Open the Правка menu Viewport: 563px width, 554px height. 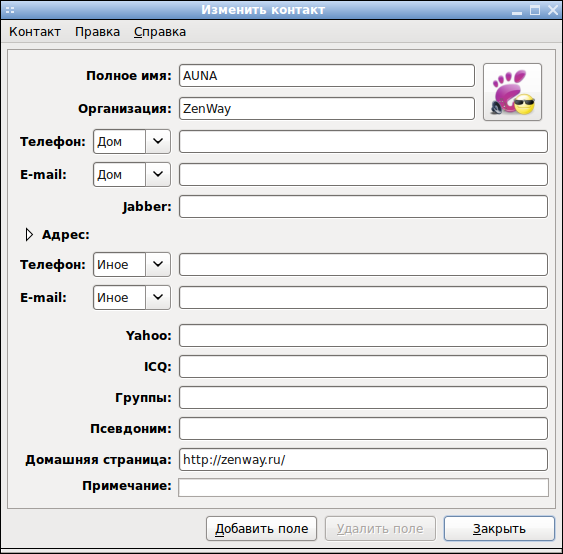coord(97,32)
